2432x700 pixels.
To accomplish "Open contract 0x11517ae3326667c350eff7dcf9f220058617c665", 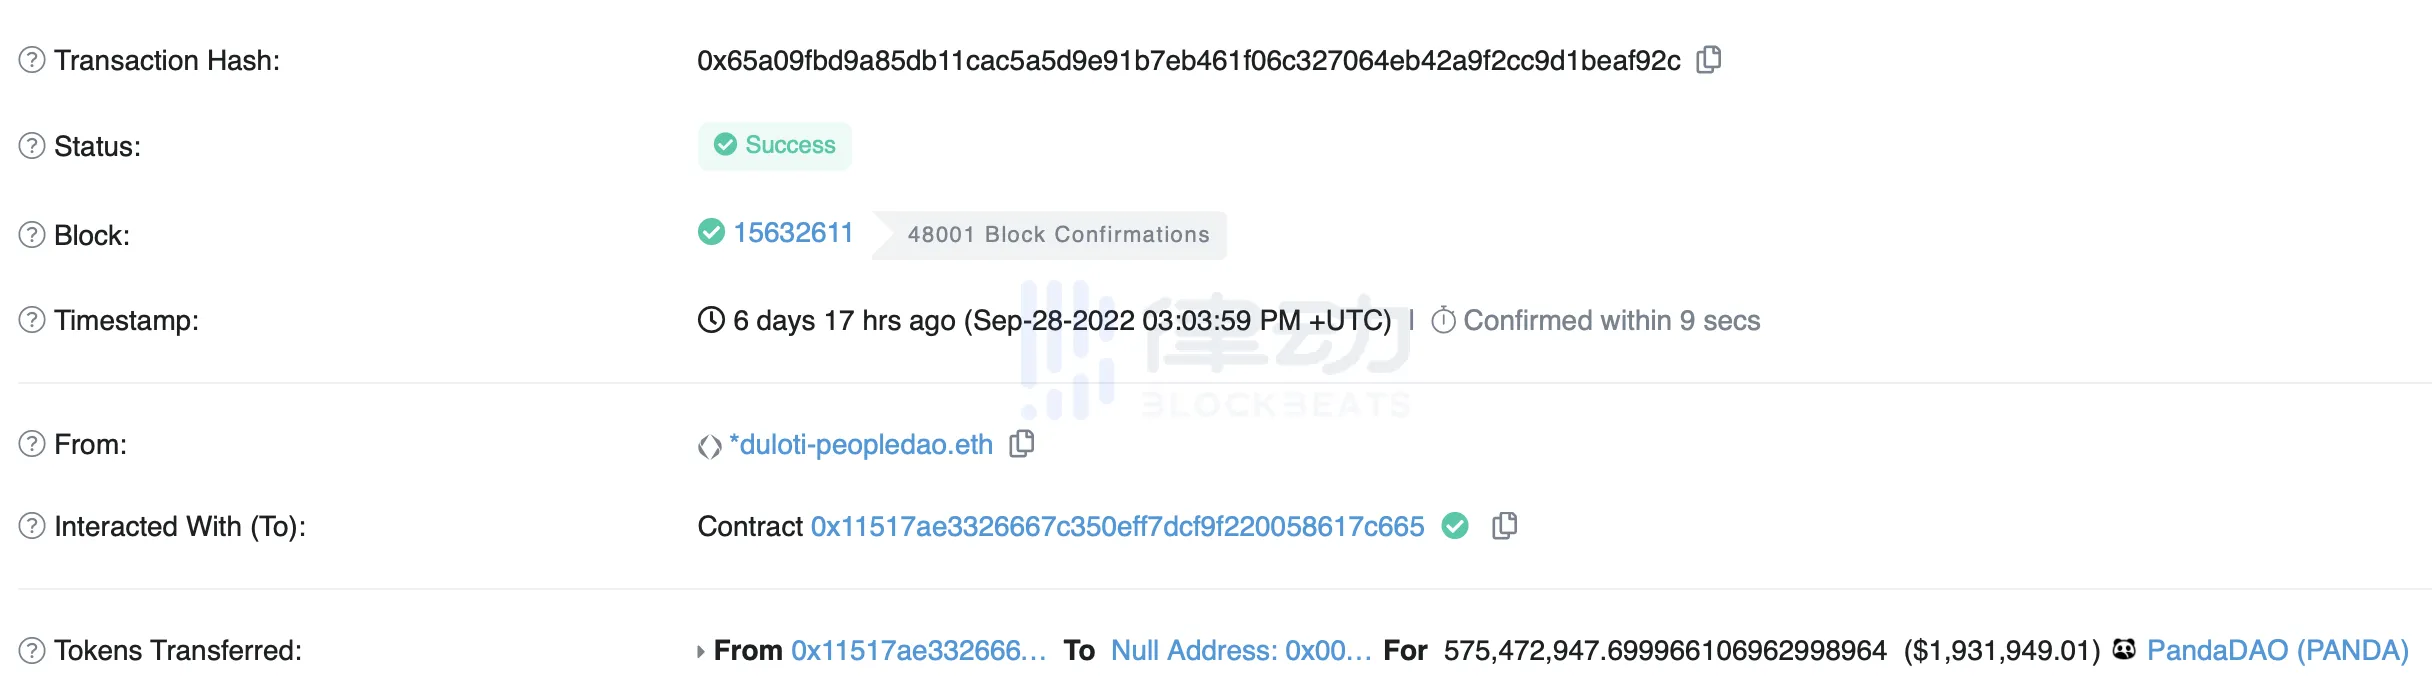I will 1117,527.
